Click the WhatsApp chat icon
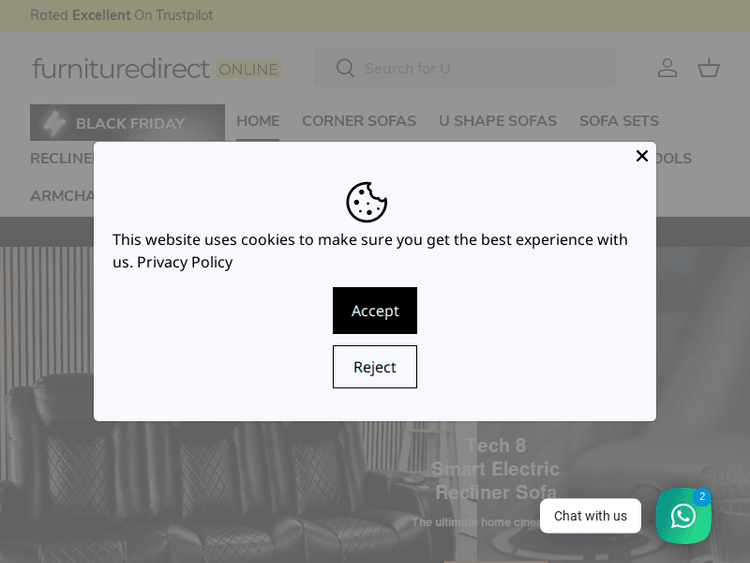 tap(683, 516)
